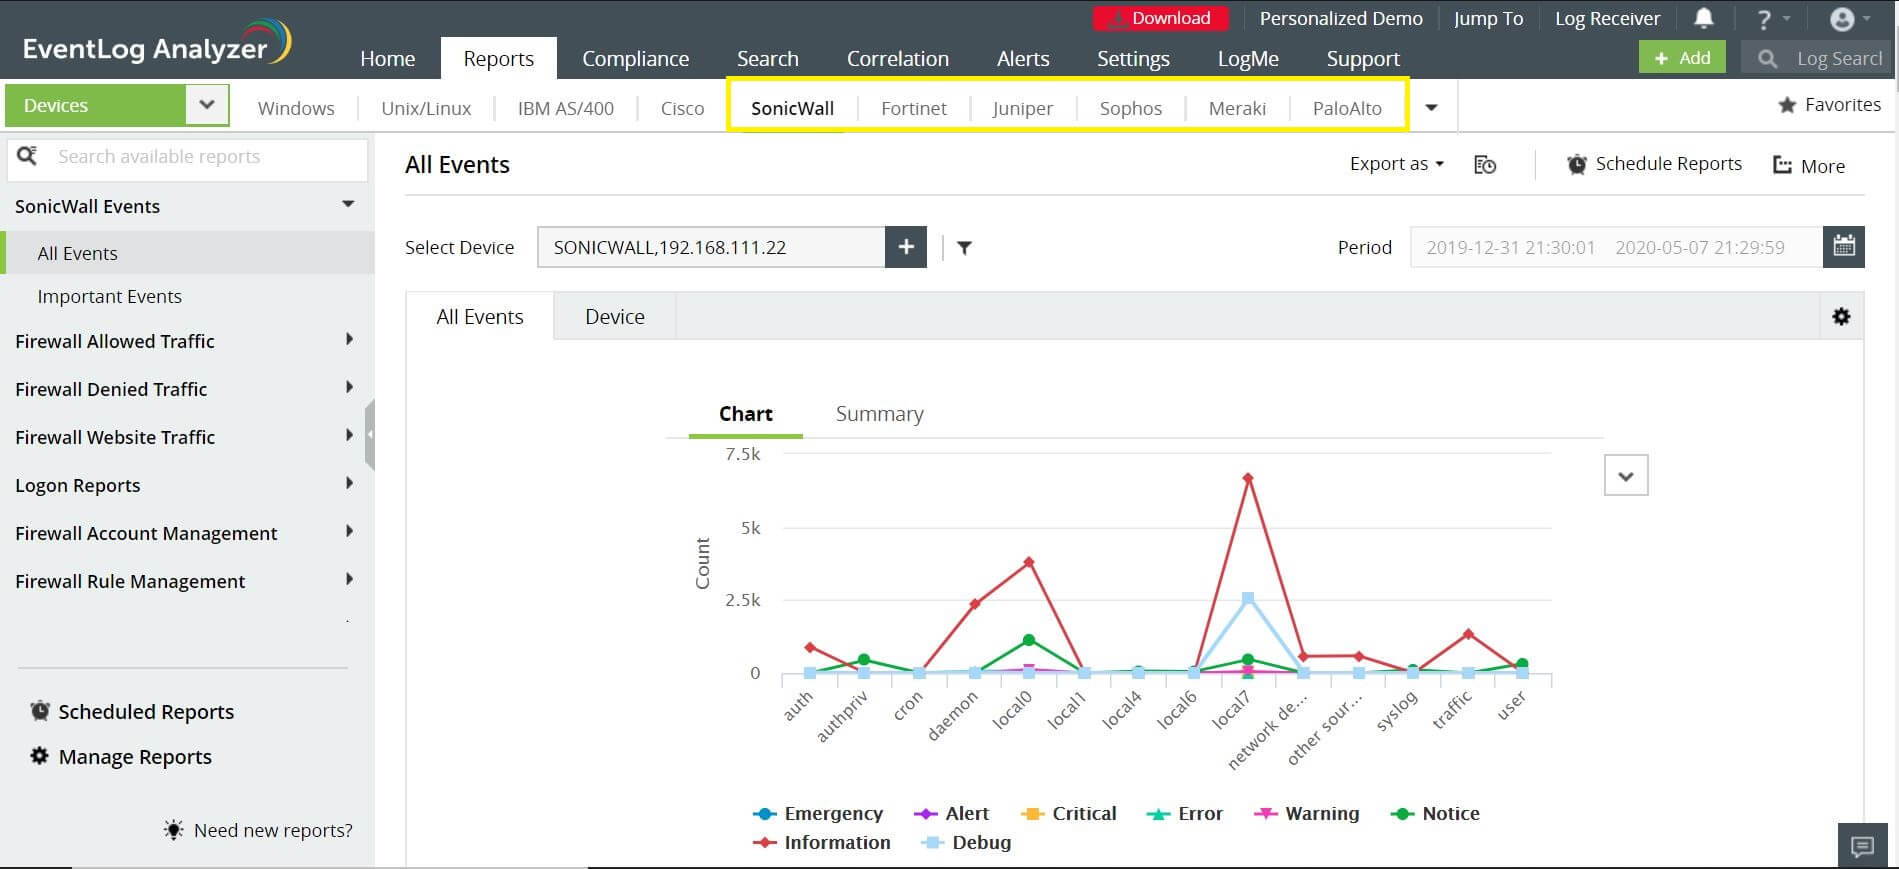Open the Devices dropdown arrow
This screenshot has height=869, width=1899.
(x=207, y=105)
